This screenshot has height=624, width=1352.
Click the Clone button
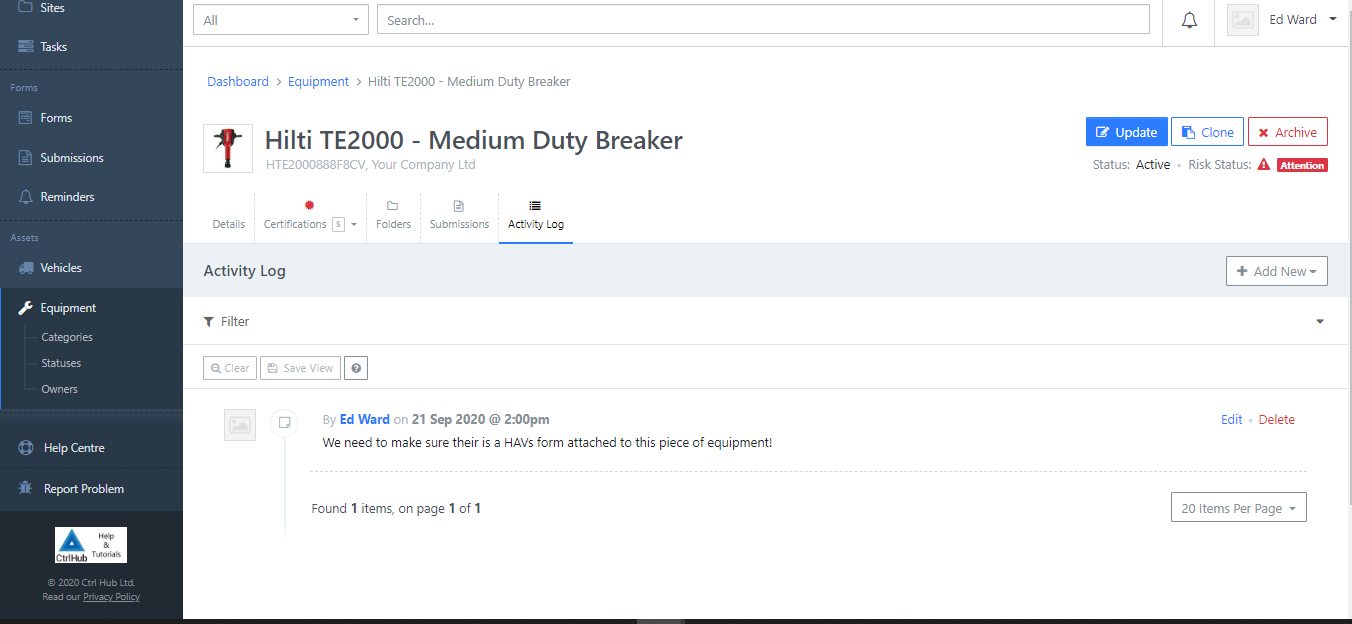(1207, 132)
